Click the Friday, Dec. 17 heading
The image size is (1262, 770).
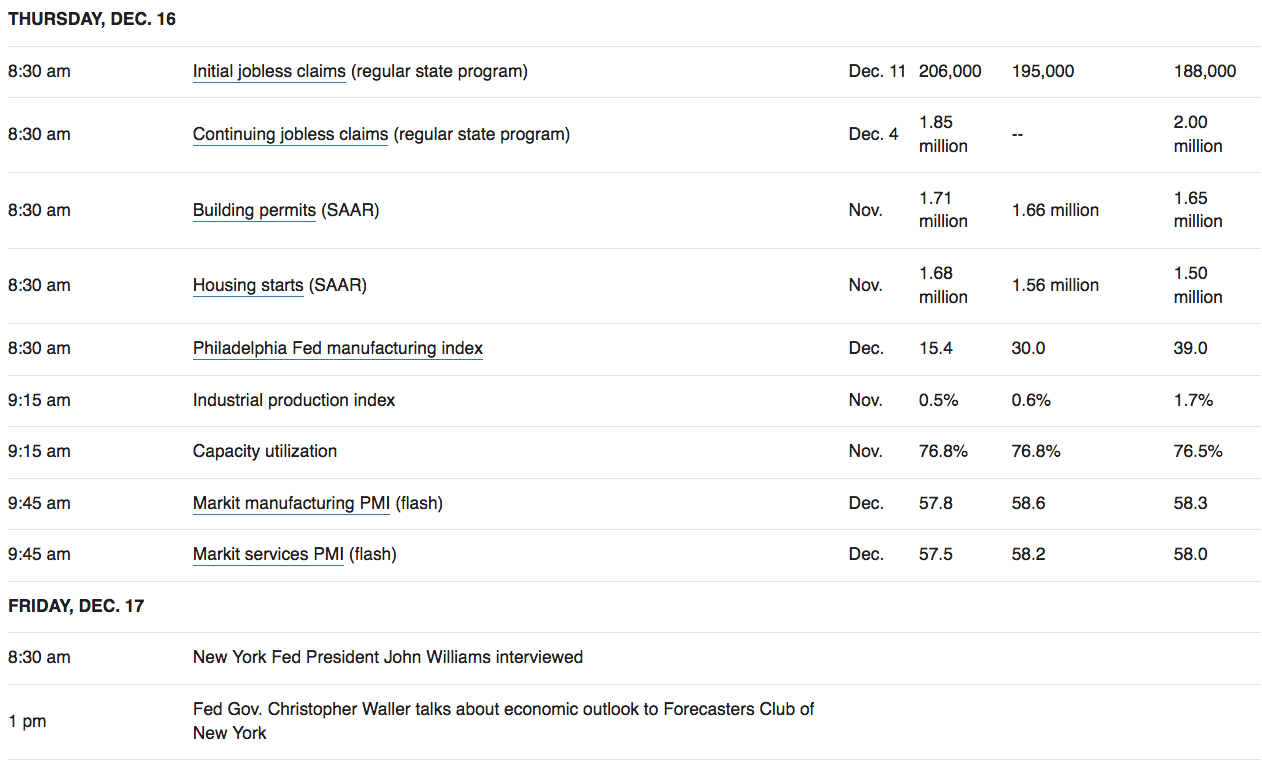click(76, 606)
